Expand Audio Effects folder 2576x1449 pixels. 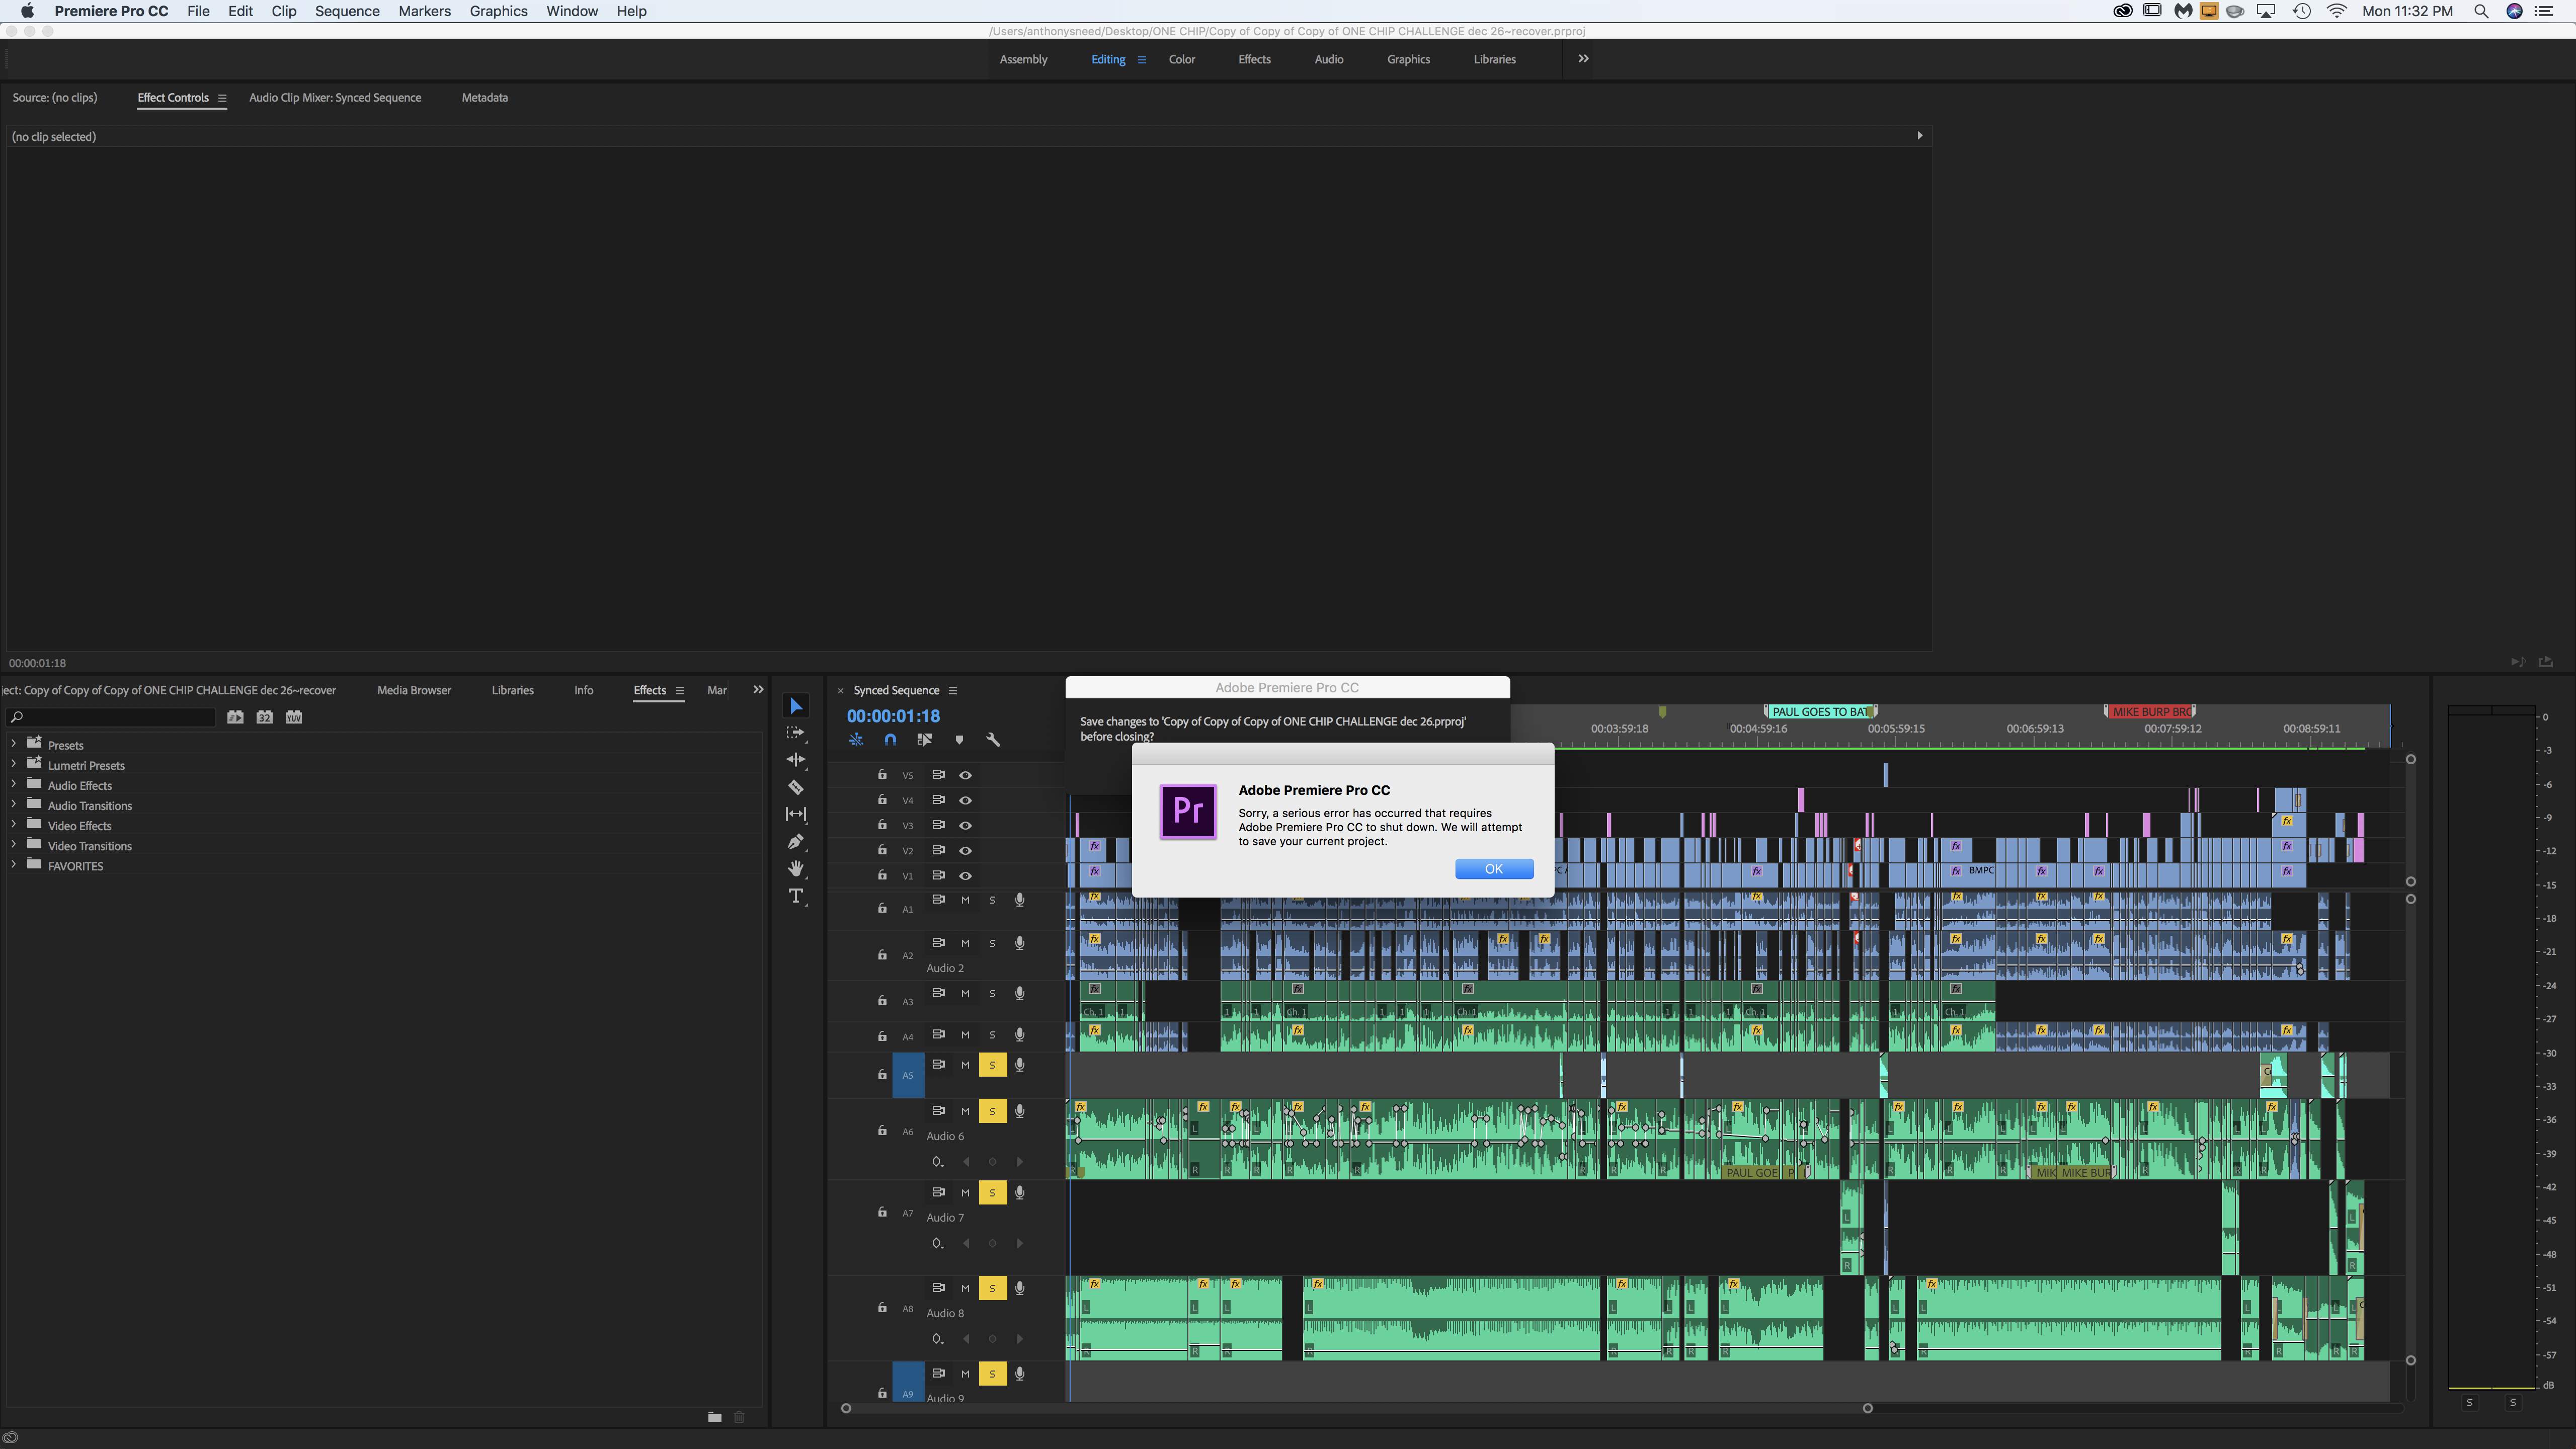[13, 784]
